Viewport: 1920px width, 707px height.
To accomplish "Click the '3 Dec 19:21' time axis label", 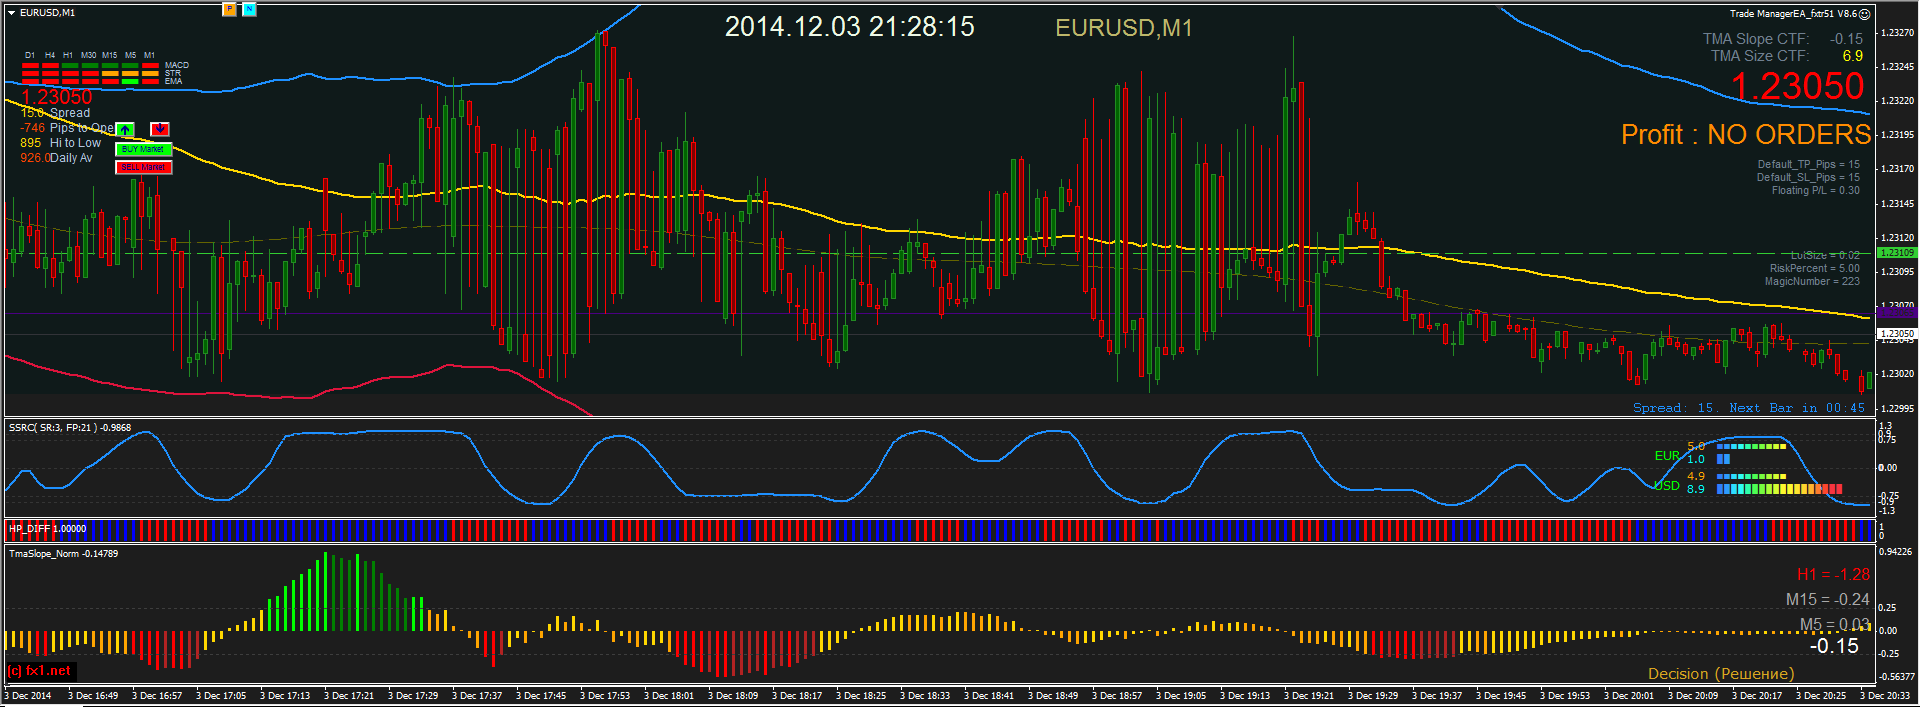I will coord(1309,695).
